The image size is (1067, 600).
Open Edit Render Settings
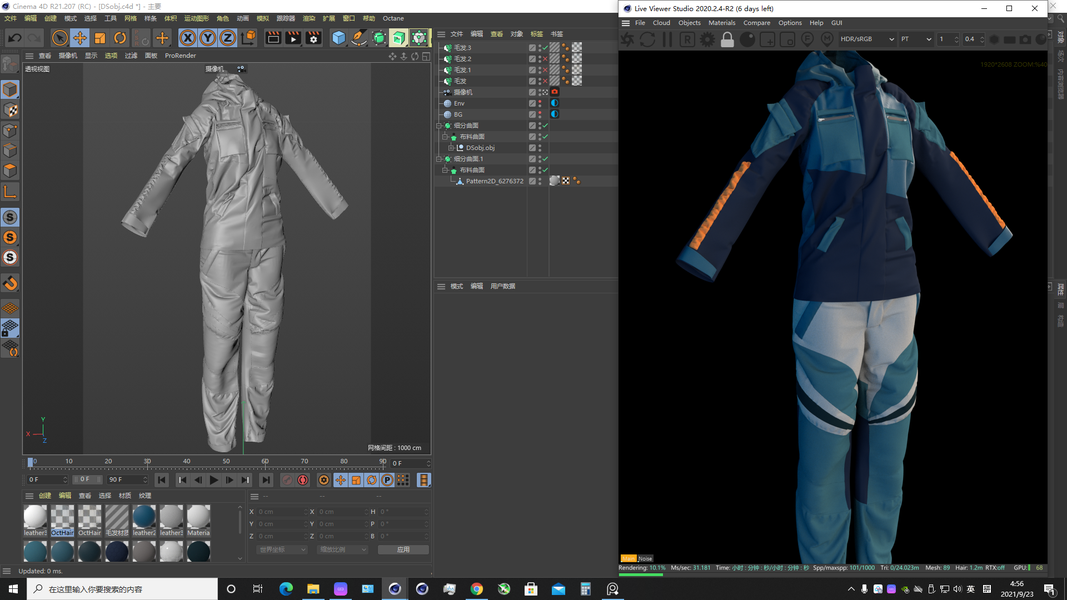click(x=313, y=38)
